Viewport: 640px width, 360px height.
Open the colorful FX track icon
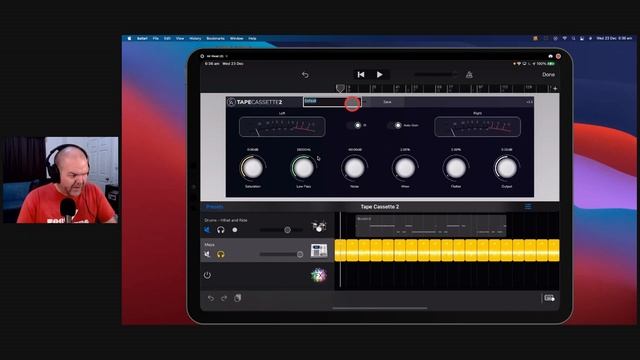click(319, 276)
